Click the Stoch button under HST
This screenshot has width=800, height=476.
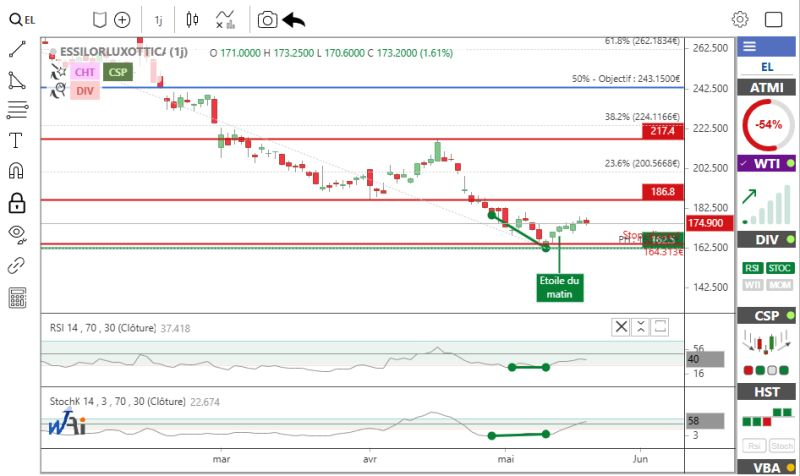coord(782,446)
